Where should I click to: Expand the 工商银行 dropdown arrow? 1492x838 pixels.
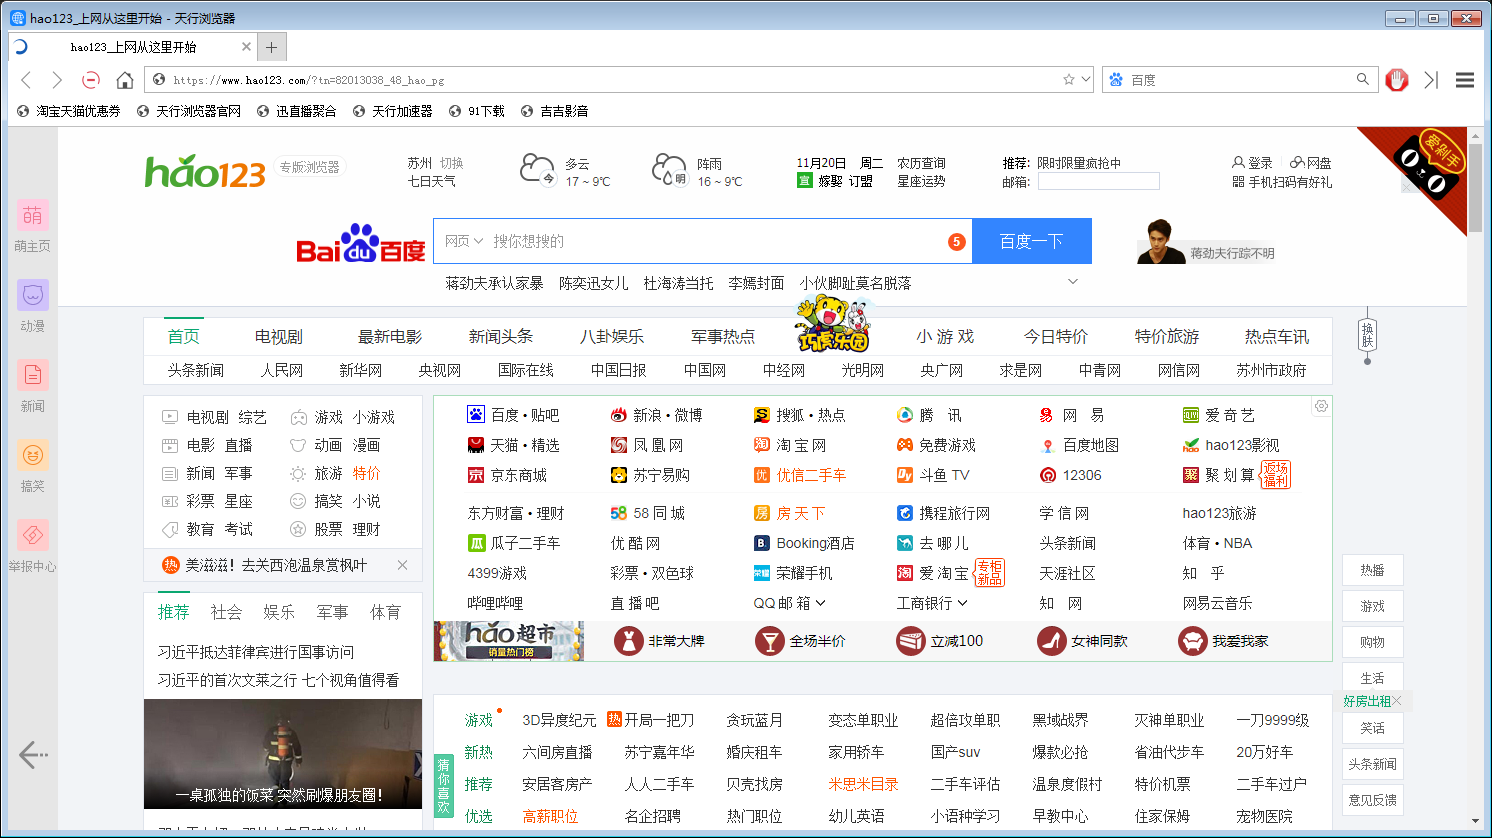963,603
